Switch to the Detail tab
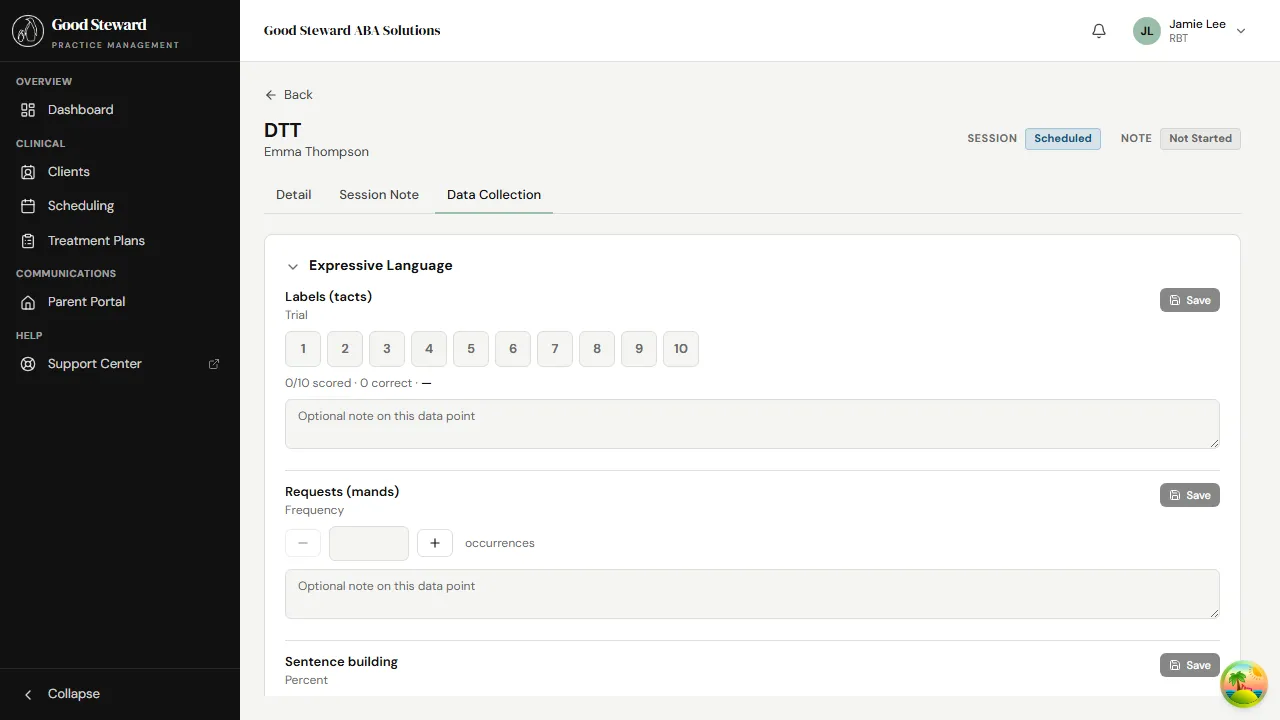 pyautogui.click(x=293, y=195)
